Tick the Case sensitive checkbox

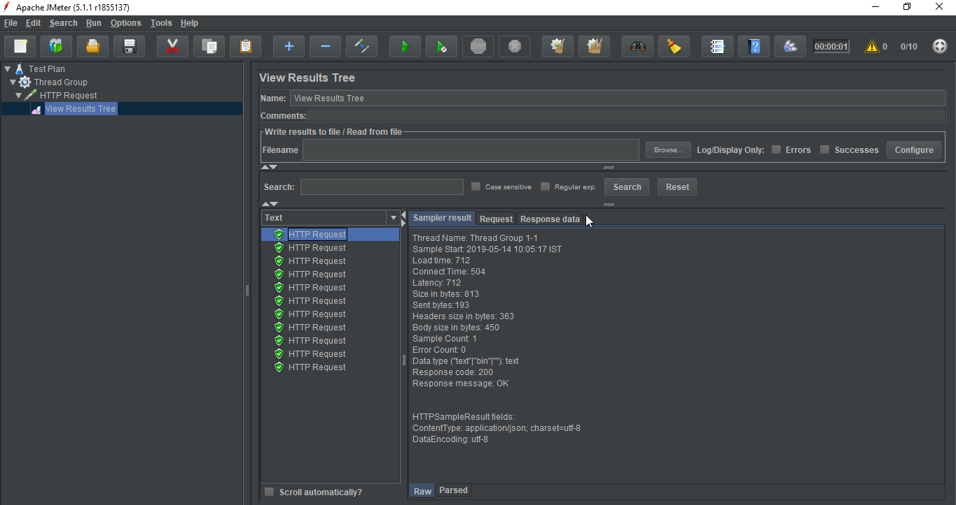click(476, 187)
